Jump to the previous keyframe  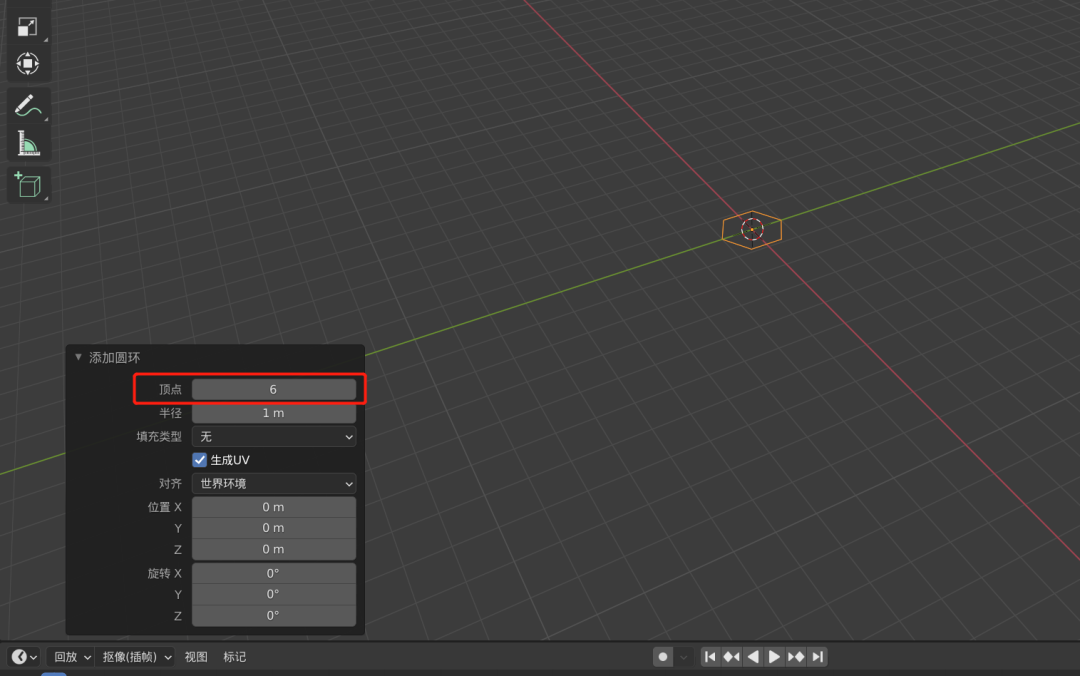pos(731,657)
